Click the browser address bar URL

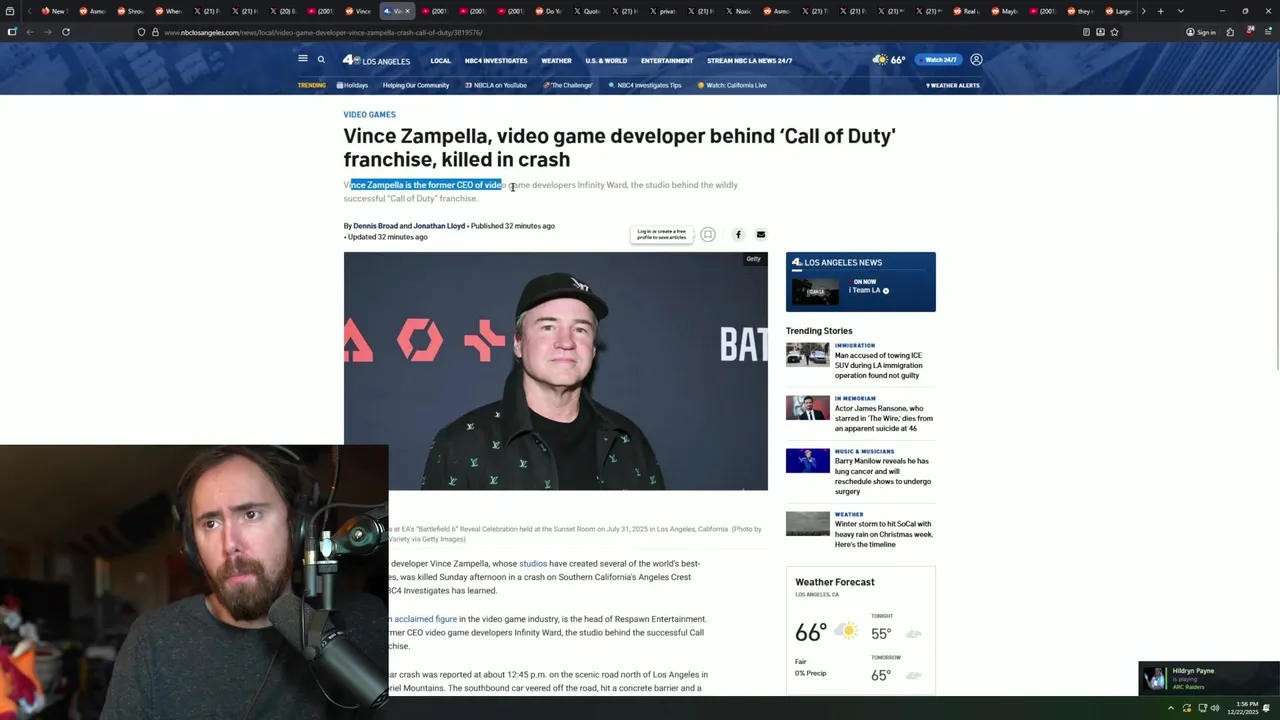pyautogui.click(x=323, y=32)
